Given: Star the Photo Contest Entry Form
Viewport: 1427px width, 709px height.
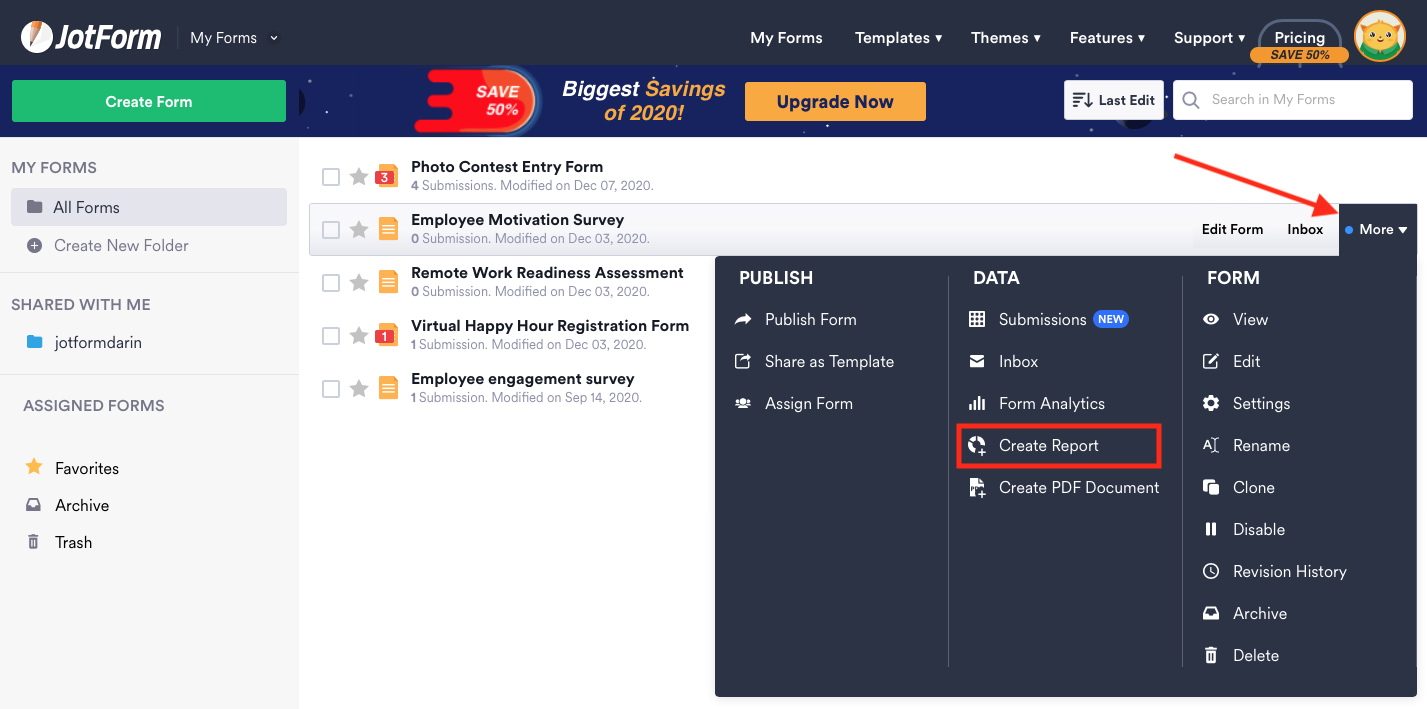Looking at the screenshot, I should (359, 177).
